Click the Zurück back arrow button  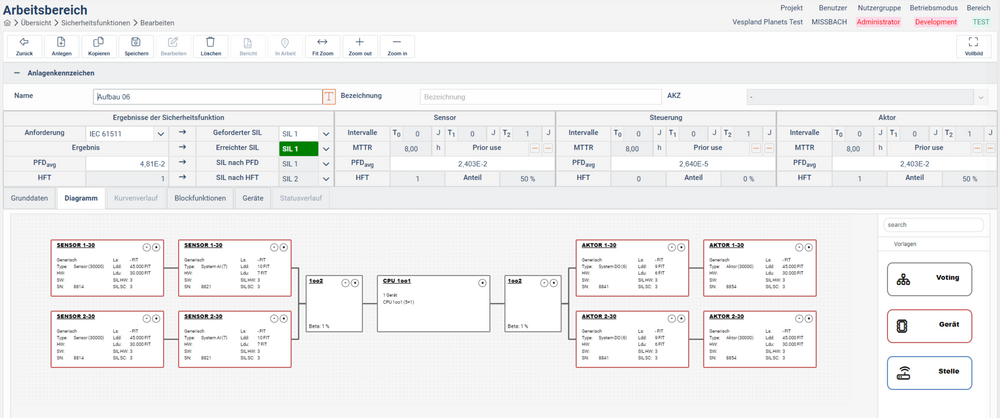click(24, 46)
